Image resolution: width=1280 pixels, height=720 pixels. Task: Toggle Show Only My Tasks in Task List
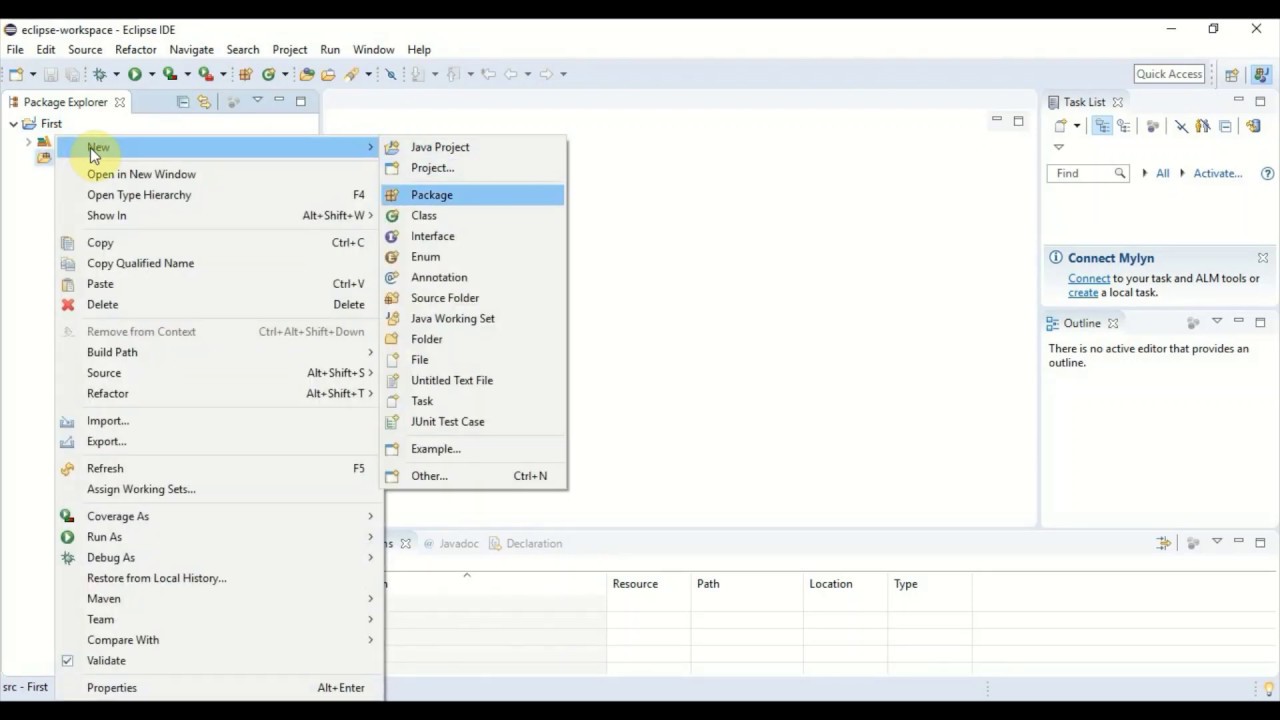tap(1203, 126)
